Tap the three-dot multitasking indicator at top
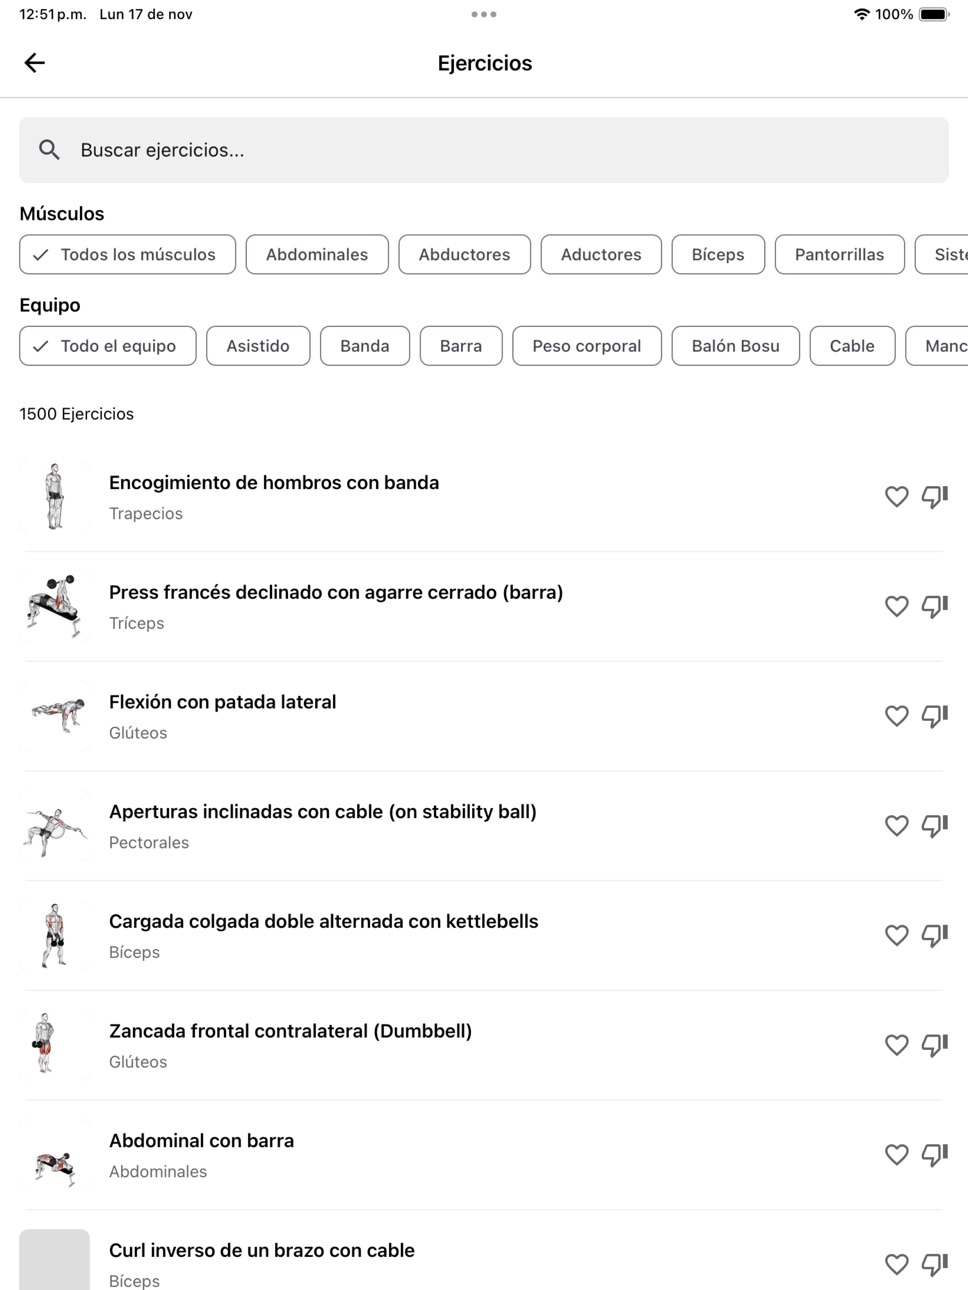Image resolution: width=968 pixels, height=1290 pixels. point(484,14)
